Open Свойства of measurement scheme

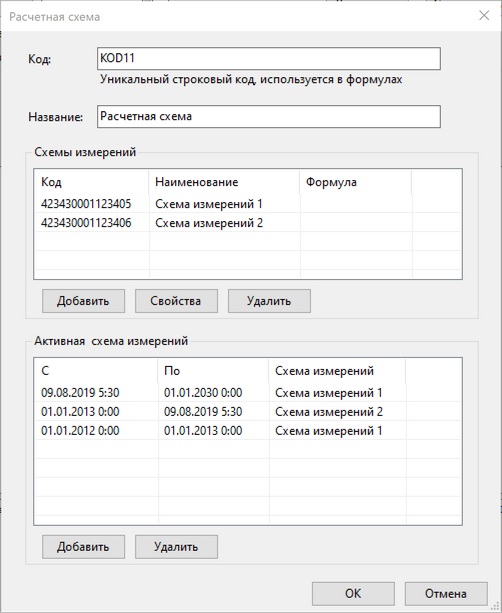tap(176, 301)
